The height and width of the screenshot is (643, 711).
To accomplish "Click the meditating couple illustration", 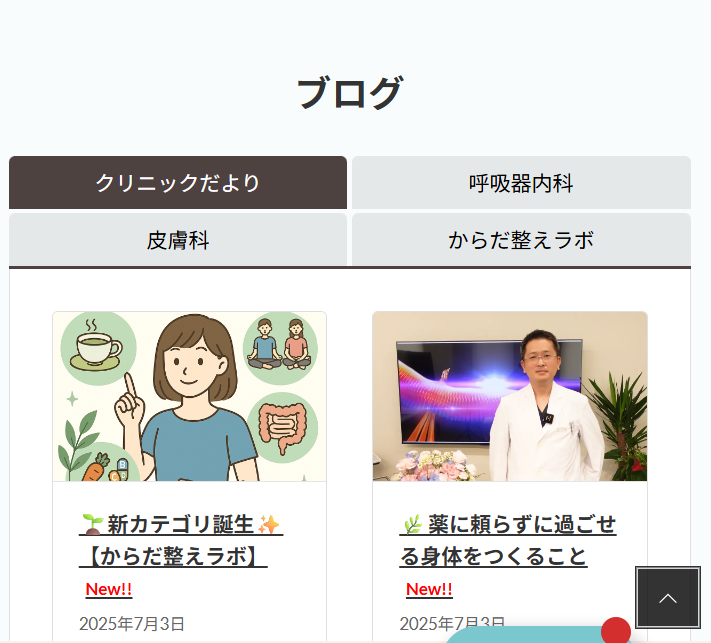I will (280, 348).
